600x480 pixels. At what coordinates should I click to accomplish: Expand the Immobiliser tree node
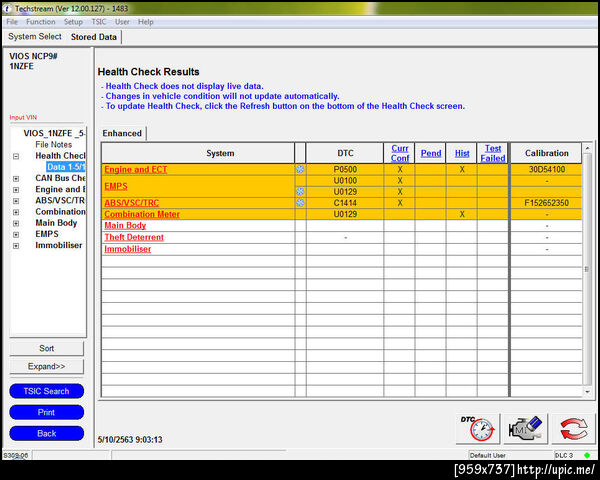coord(16,246)
